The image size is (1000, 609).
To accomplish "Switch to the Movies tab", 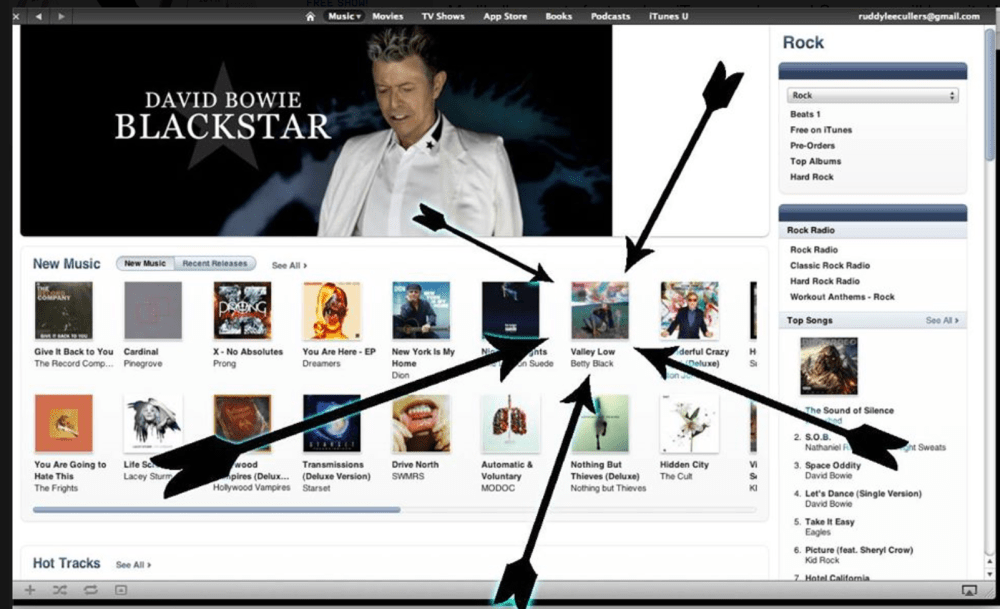I will coord(388,16).
